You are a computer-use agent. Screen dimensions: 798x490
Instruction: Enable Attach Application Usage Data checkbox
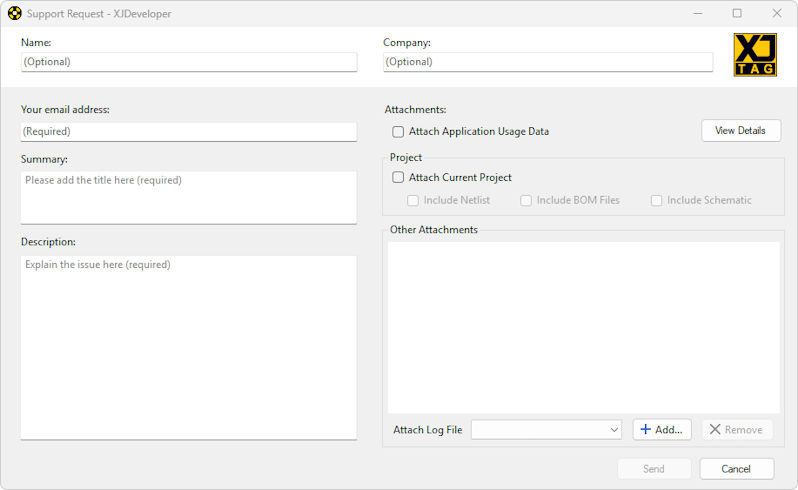(x=398, y=131)
